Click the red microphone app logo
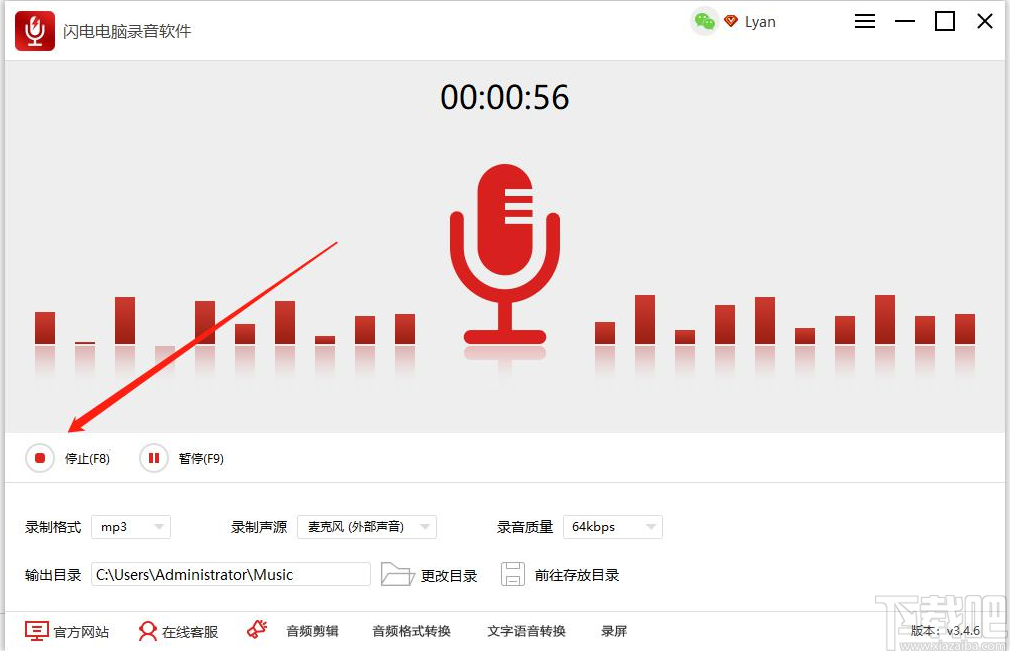Image resolution: width=1010 pixels, height=651 pixels. 33,30
